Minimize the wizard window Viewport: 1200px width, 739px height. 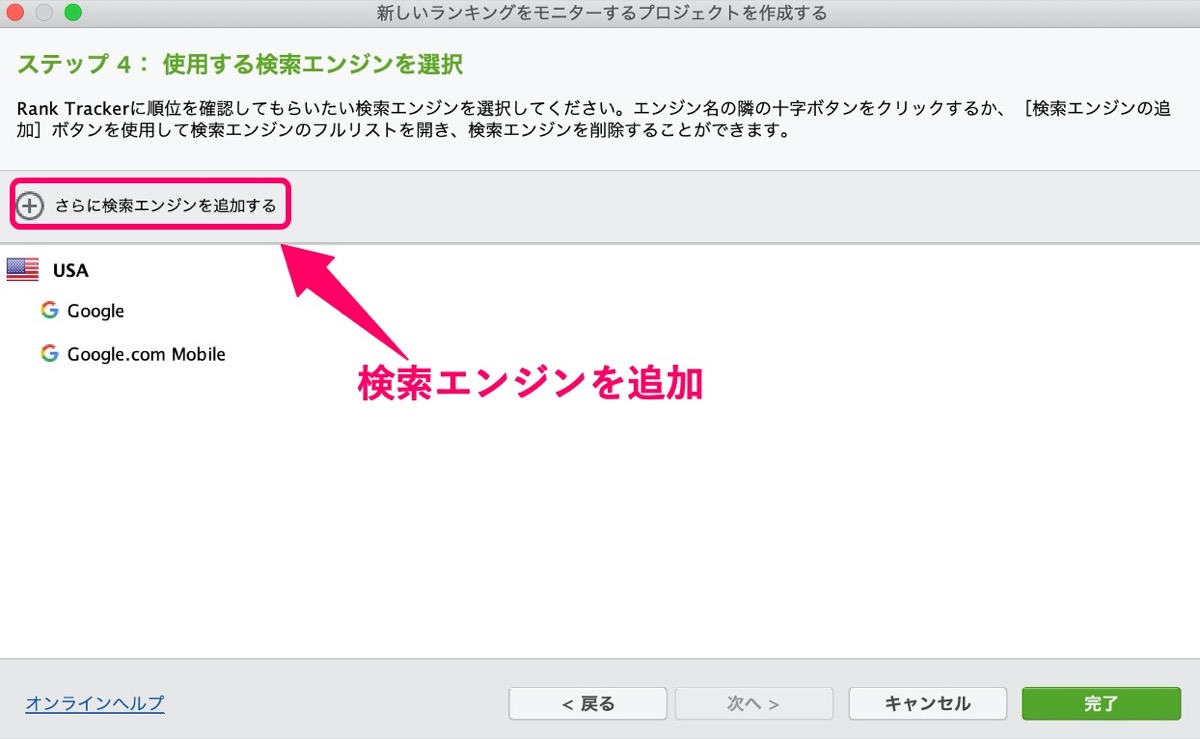point(44,13)
